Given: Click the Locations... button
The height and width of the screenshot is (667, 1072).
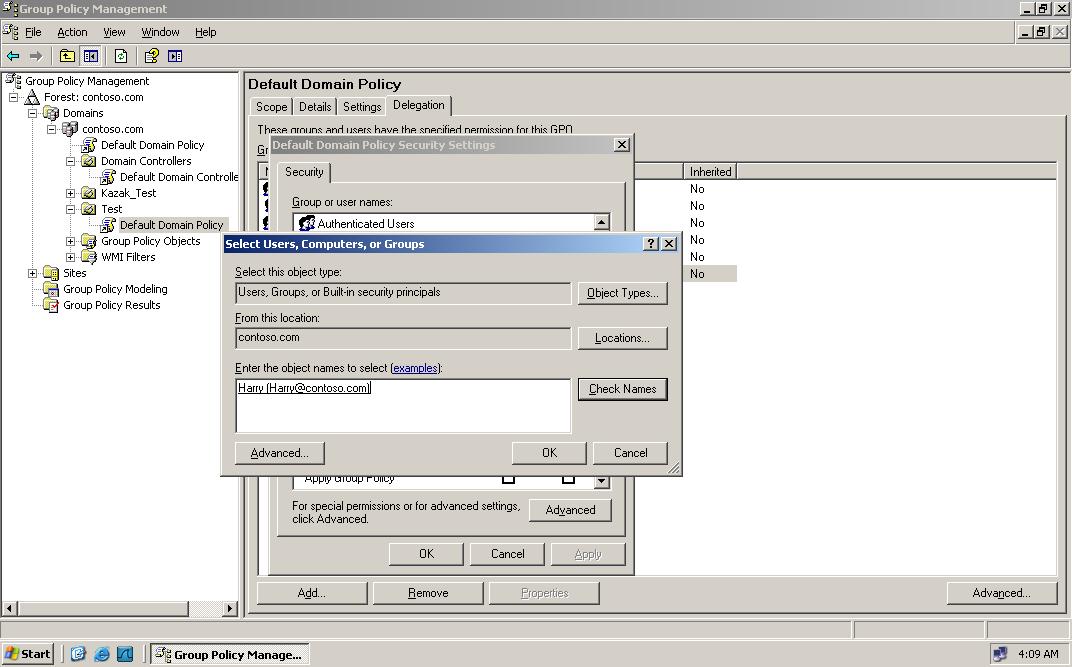Looking at the screenshot, I should [x=622, y=338].
